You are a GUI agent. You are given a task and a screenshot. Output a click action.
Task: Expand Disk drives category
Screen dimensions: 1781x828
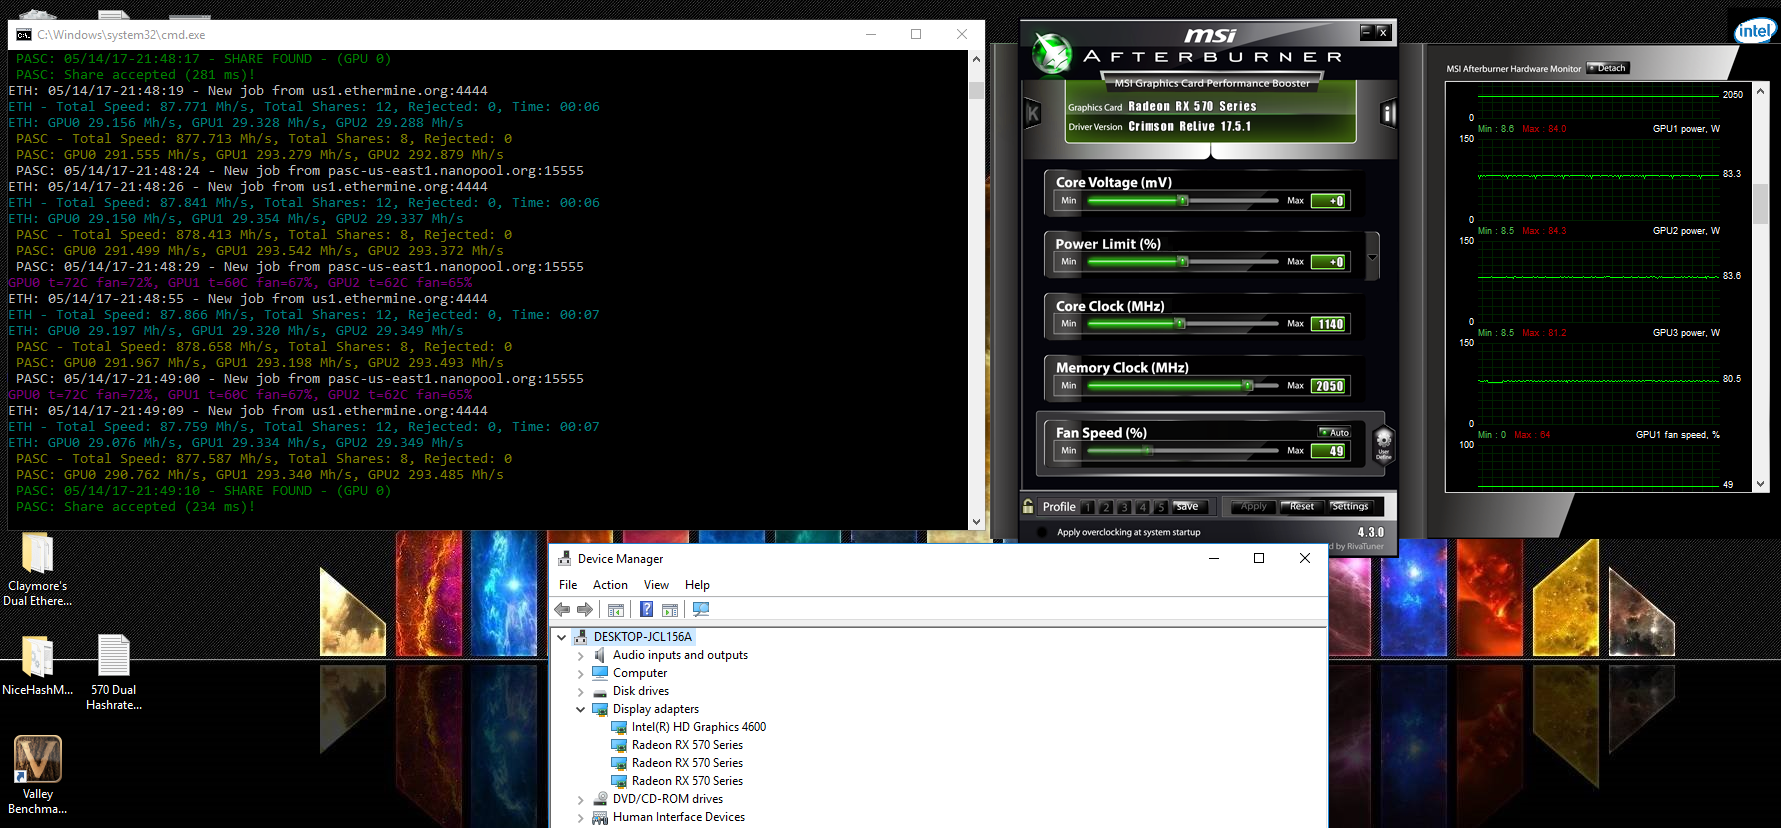[x=581, y=692]
